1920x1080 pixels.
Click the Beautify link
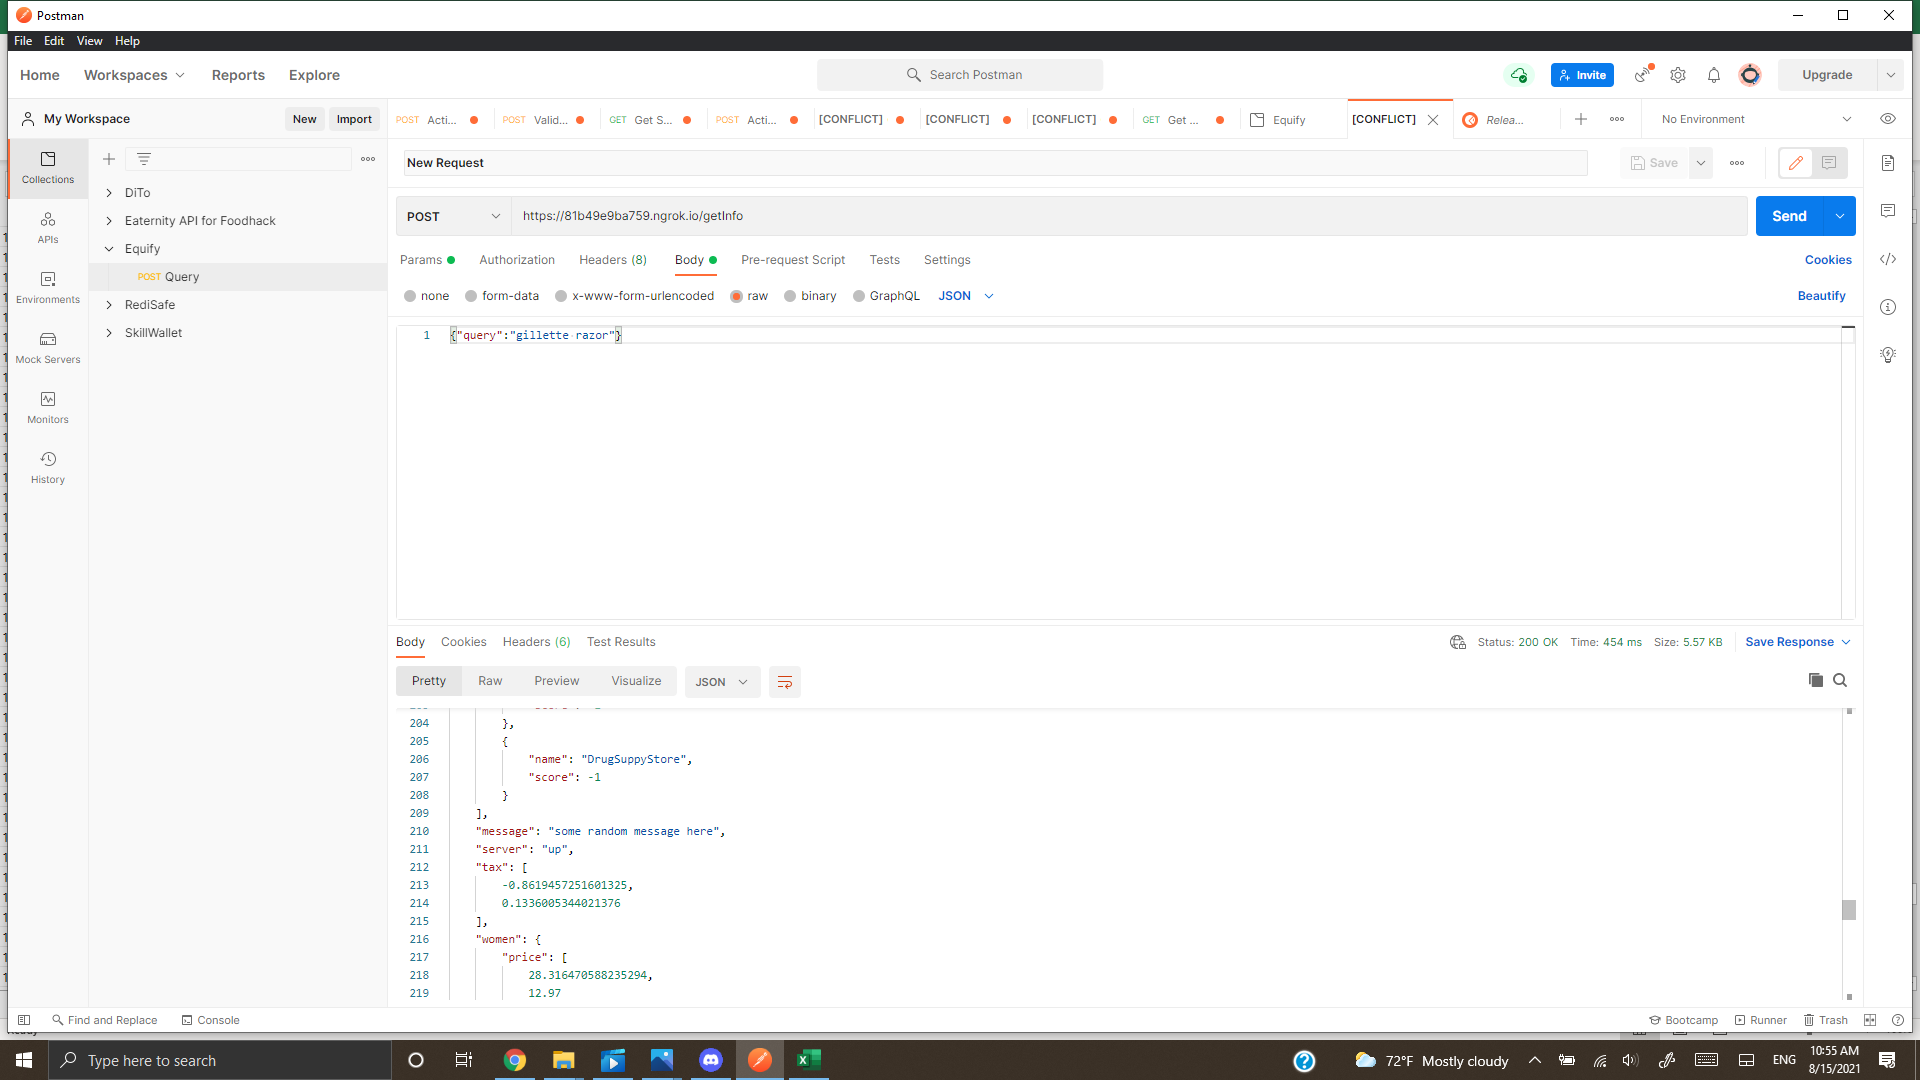click(1821, 296)
